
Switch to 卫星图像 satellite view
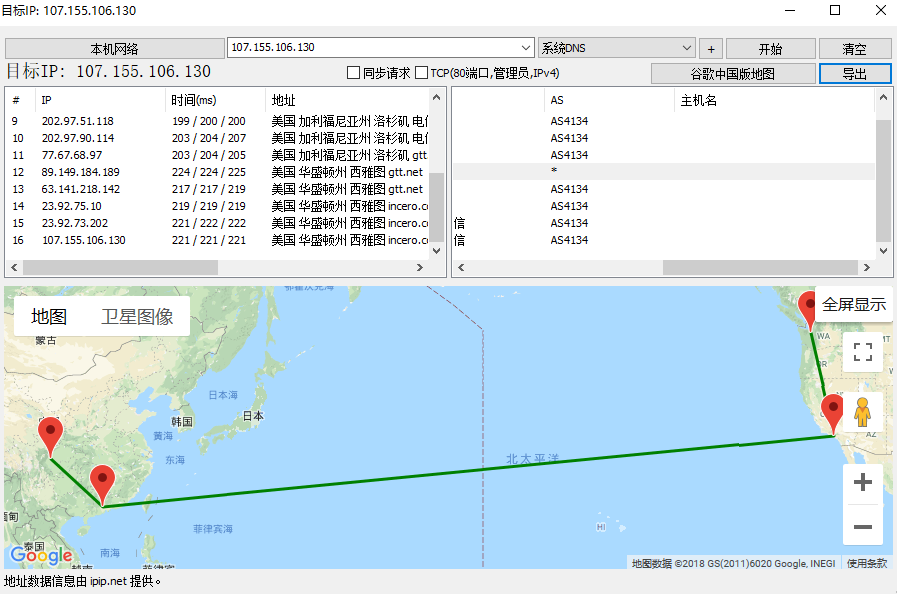pyautogui.click(x=137, y=316)
